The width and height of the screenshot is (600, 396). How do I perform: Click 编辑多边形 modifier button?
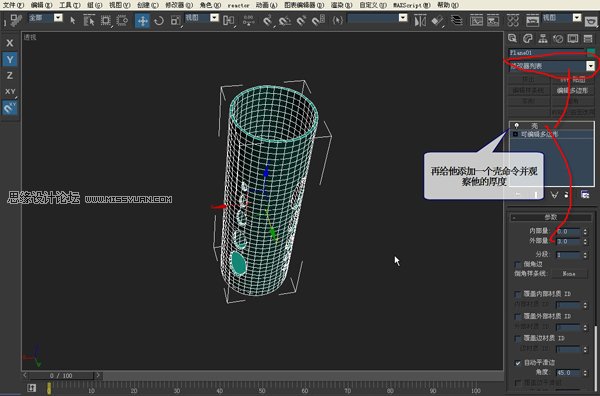tap(572, 91)
